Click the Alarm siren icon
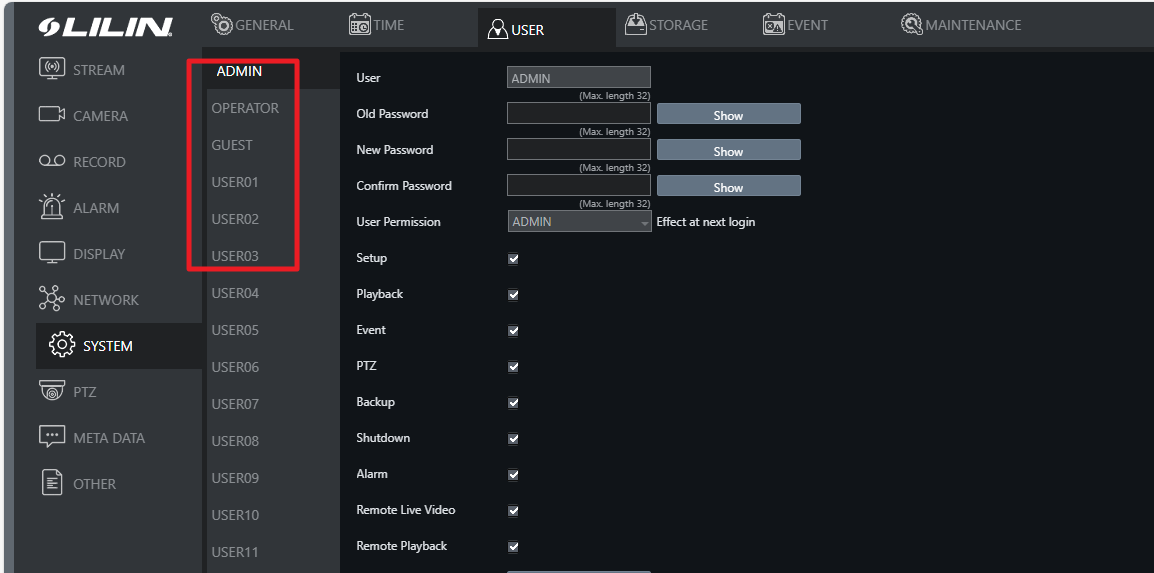1154x573 pixels. [x=52, y=206]
